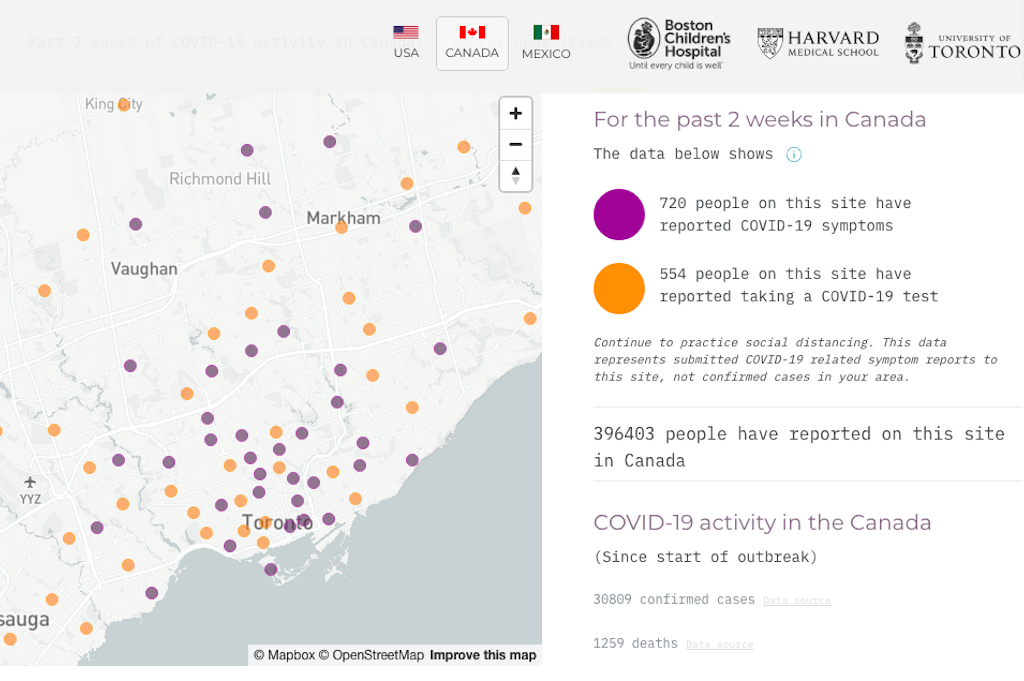Open the deaths data source link

[719, 645]
